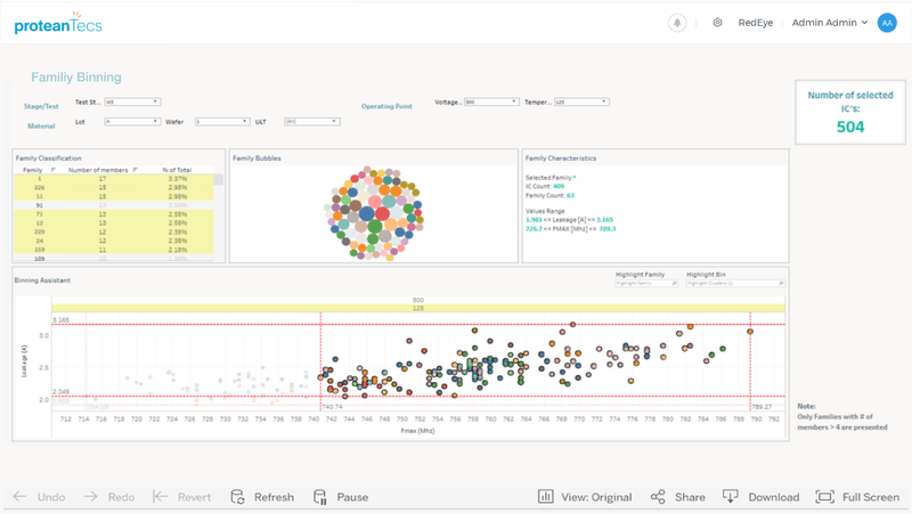Screen dimensions: 912x514
Task: Click the Share icon
Action: [658, 497]
